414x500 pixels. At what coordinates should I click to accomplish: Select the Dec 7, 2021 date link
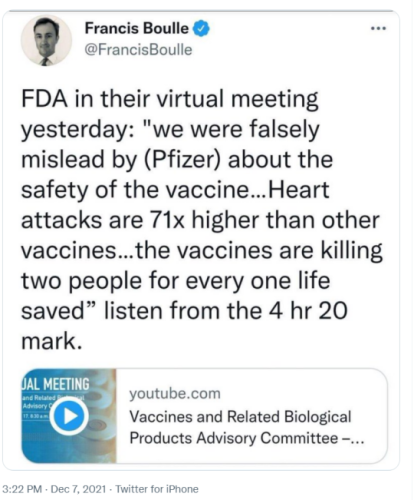(79, 489)
